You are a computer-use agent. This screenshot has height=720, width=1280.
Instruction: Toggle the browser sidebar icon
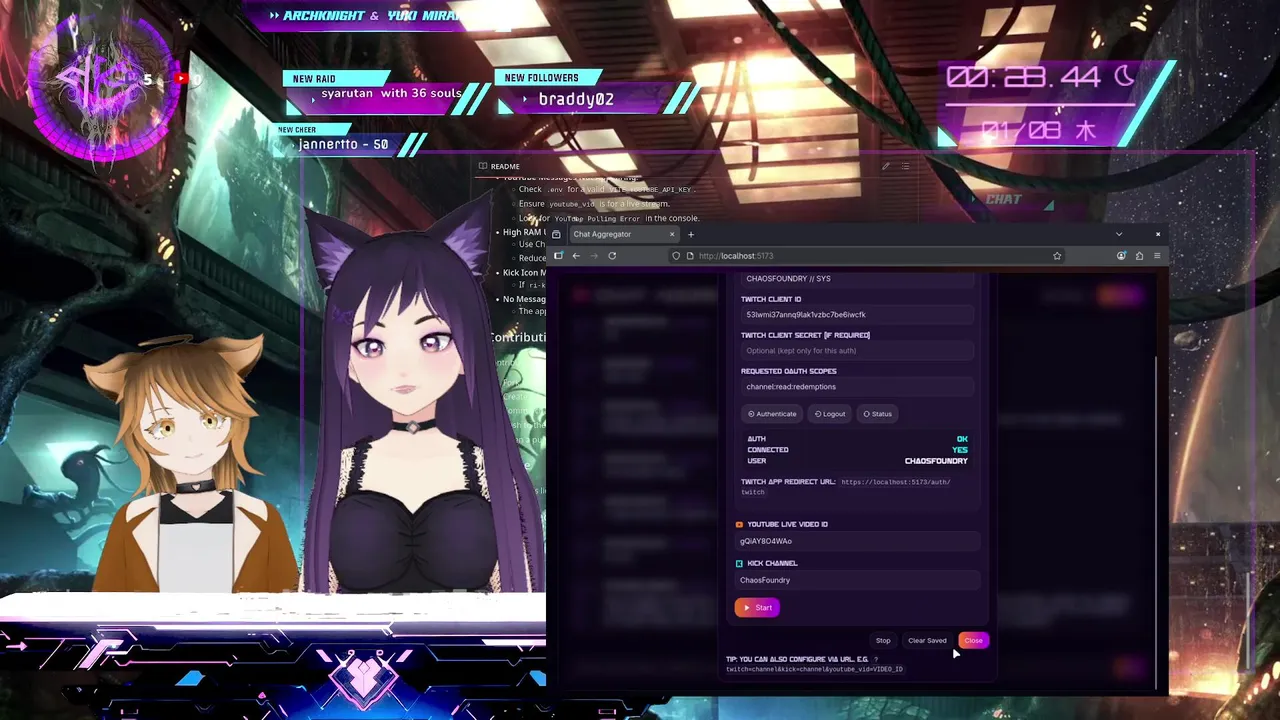[x=558, y=256]
